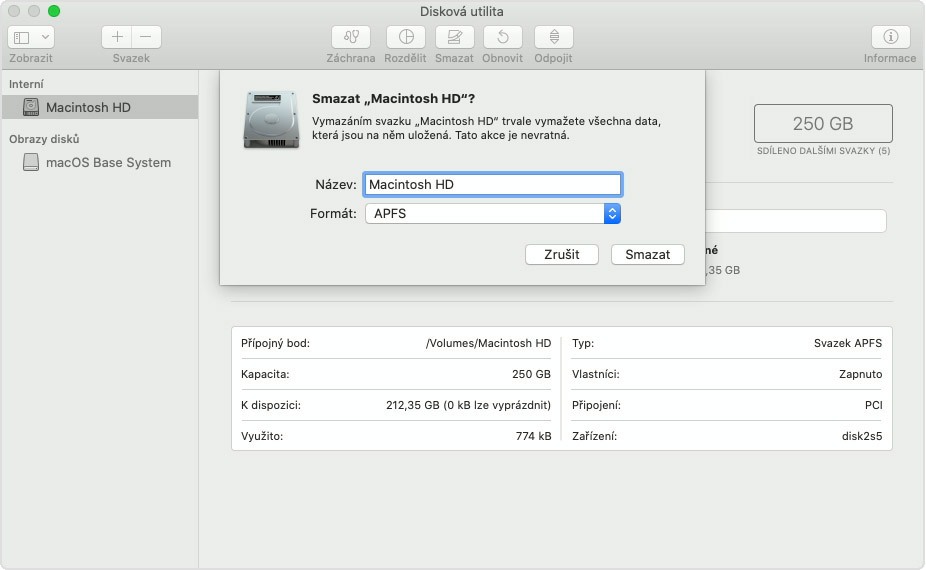Click the Záchrana (First Aid) toolbar icon

click(x=350, y=37)
